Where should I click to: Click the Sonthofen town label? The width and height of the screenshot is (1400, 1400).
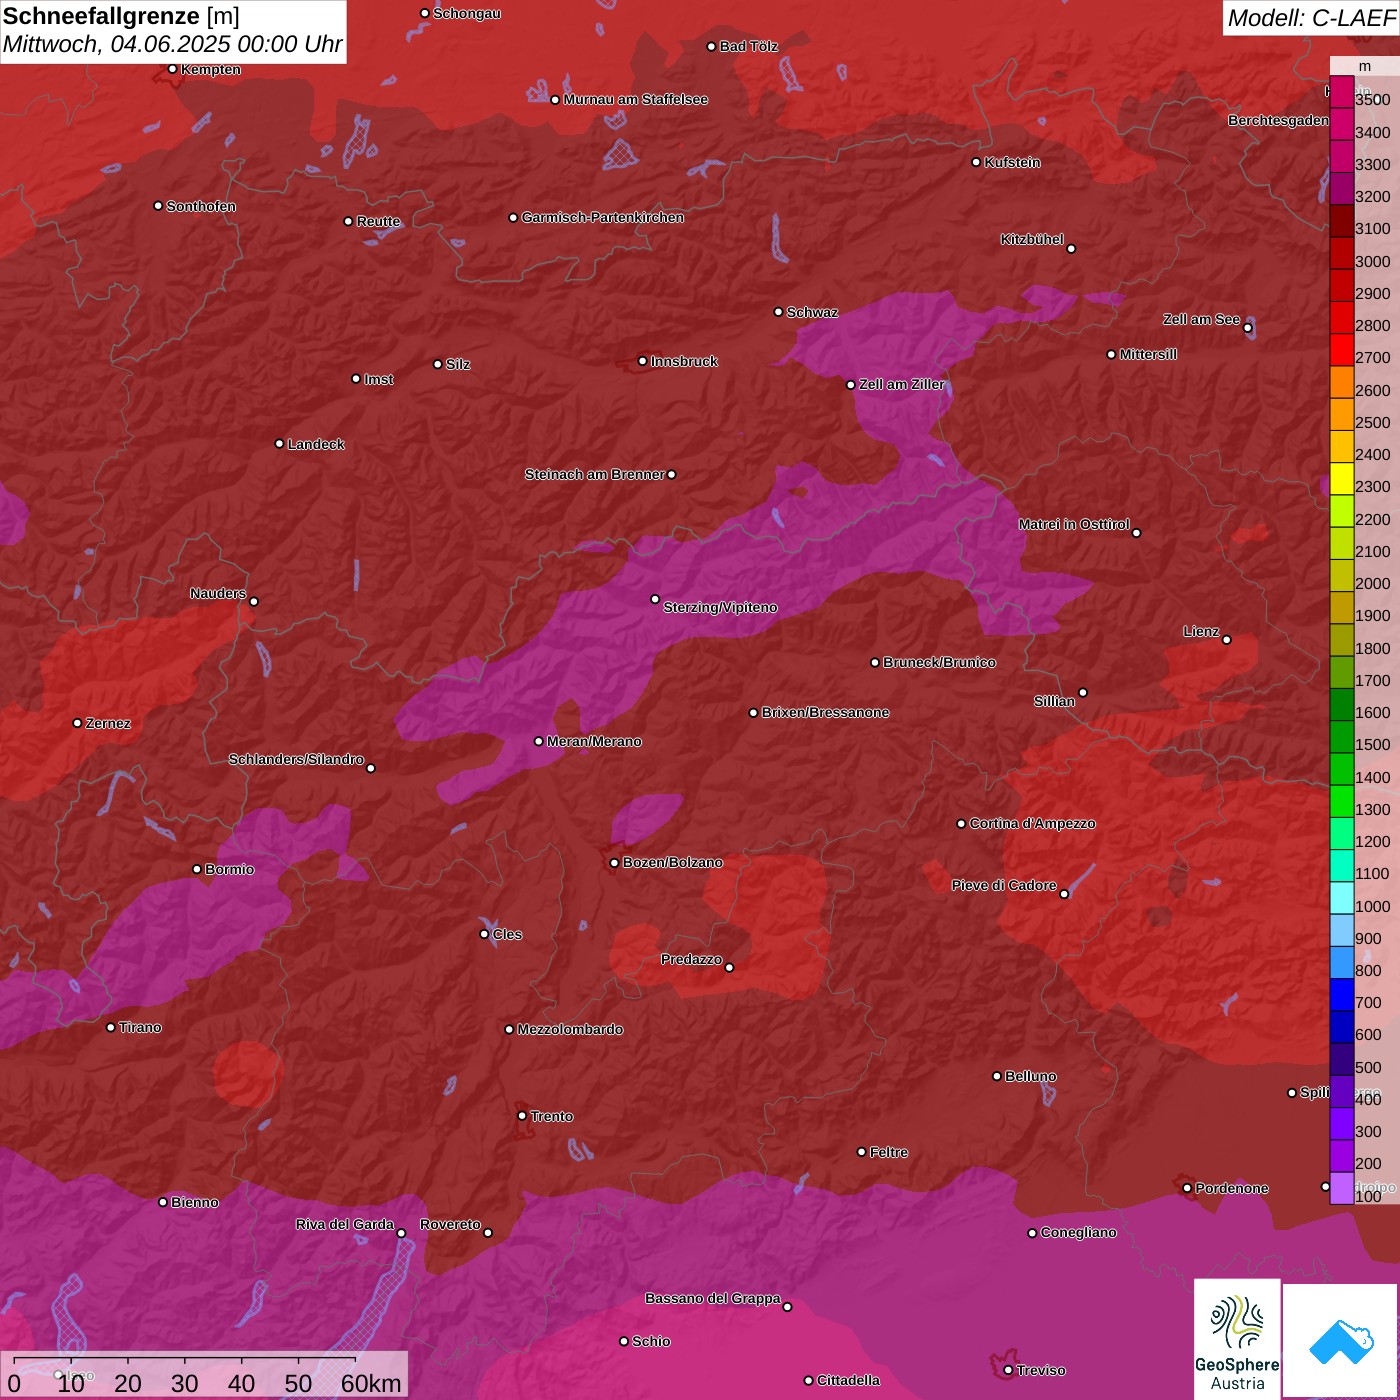click(201, 206)
